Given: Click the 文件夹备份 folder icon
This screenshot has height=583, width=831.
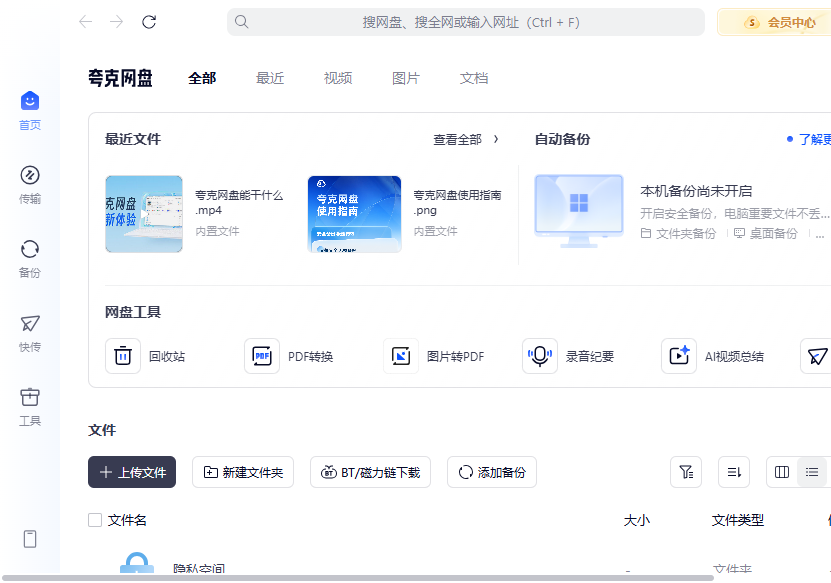Looking at the screenshot, I should [x=646, y=233].
